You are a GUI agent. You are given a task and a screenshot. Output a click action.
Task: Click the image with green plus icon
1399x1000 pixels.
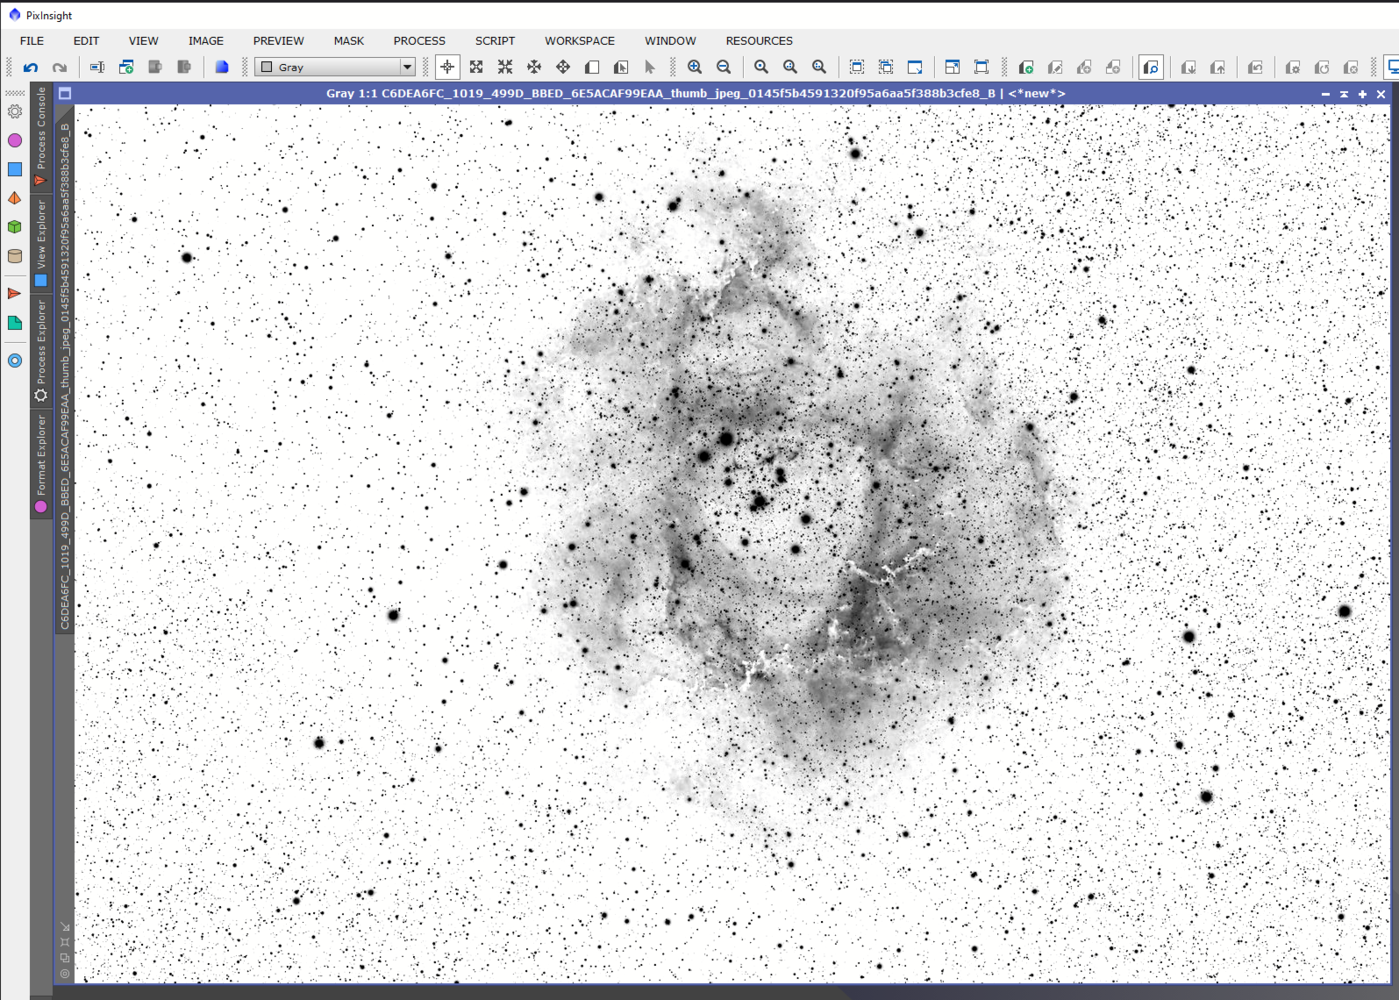(1026, 67)
